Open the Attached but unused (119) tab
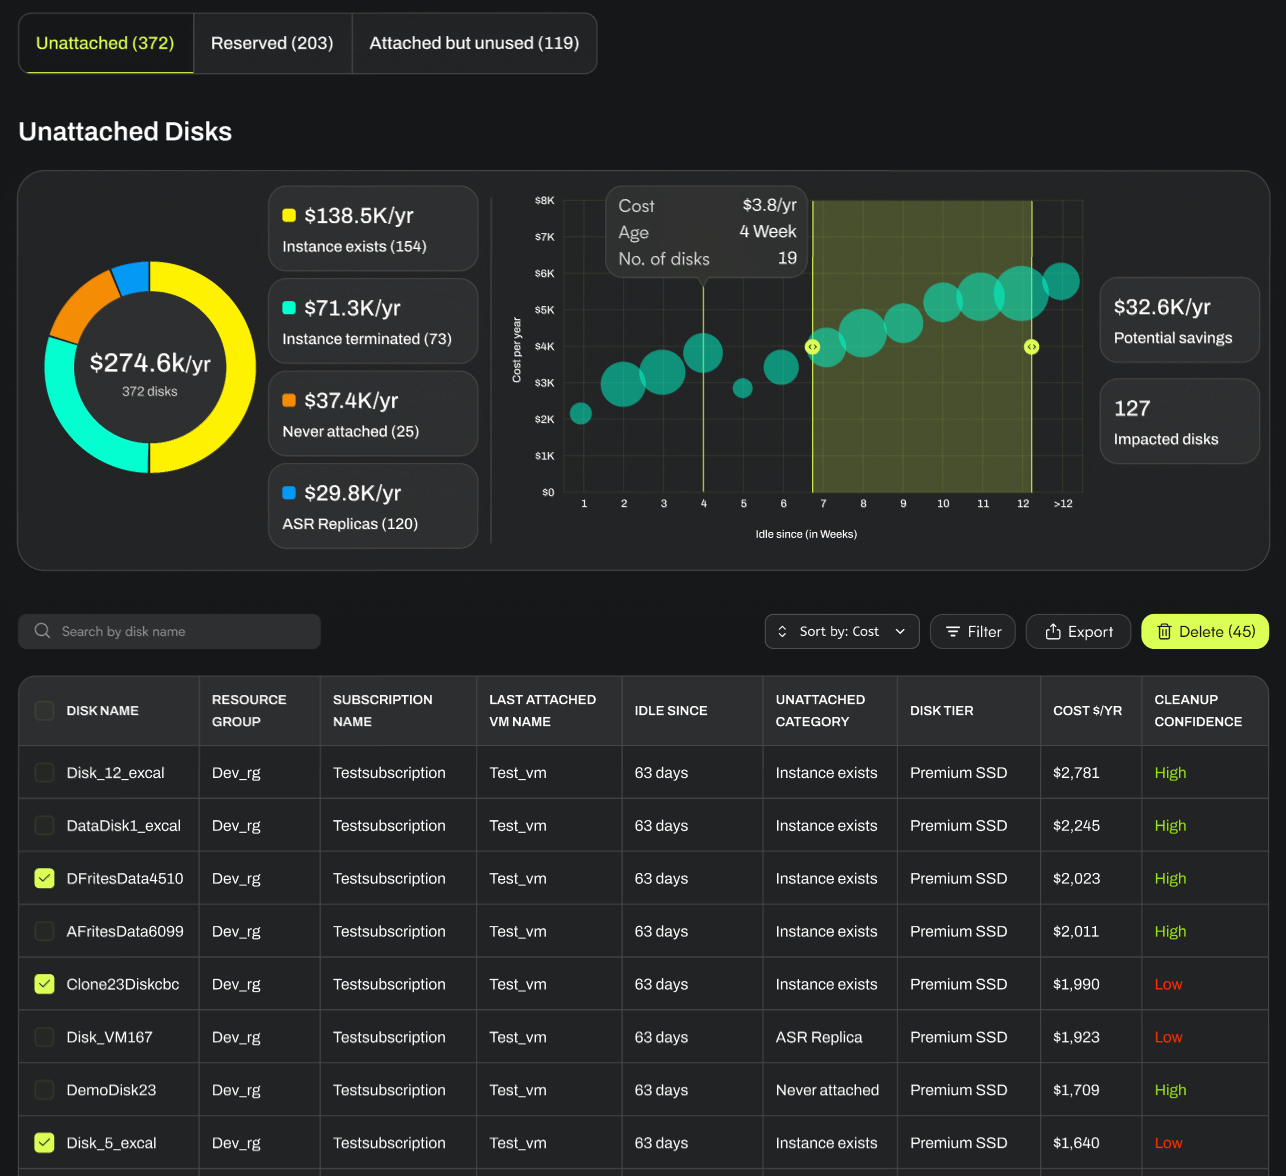Viewport: 1286px width, 1176px height. click(474, 43)
